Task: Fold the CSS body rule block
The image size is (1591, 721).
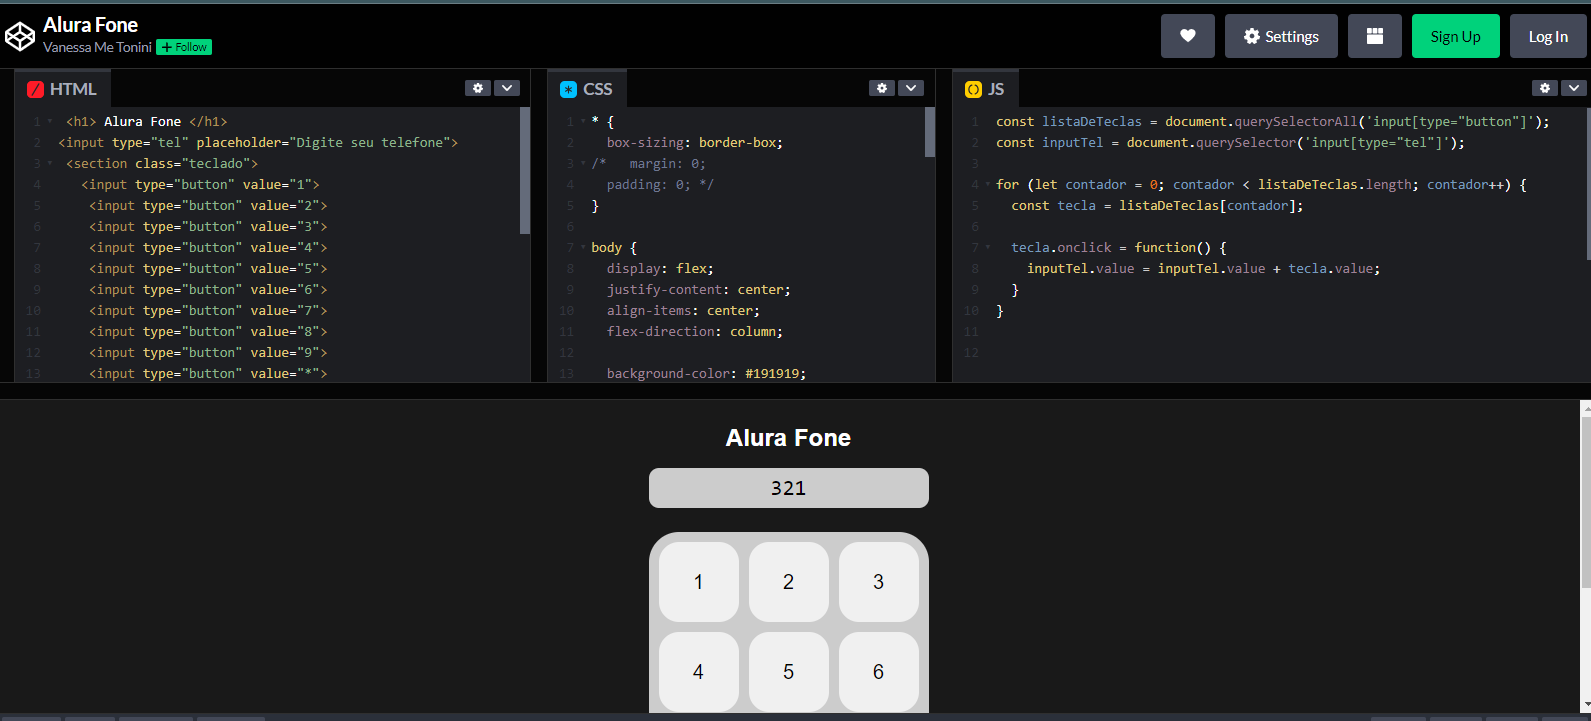Action: (x=583, y=247)
